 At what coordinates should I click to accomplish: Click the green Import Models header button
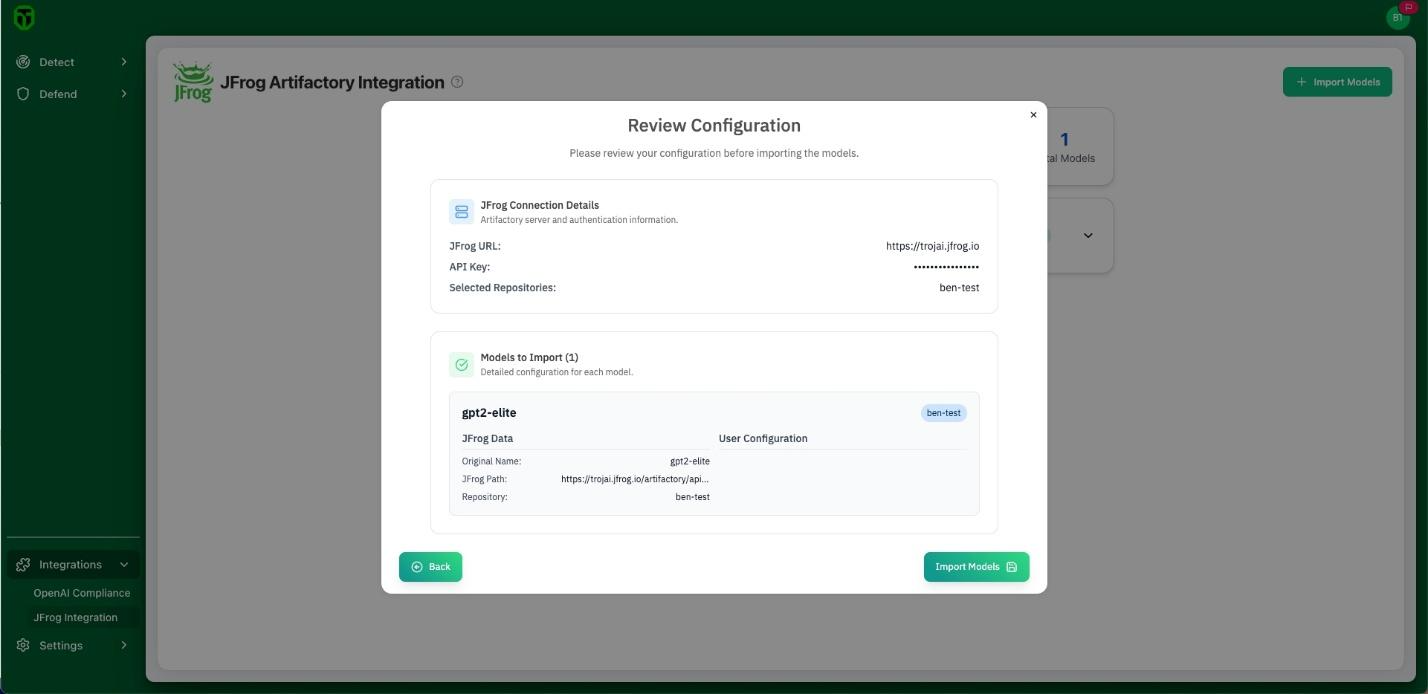(1337, 82)
